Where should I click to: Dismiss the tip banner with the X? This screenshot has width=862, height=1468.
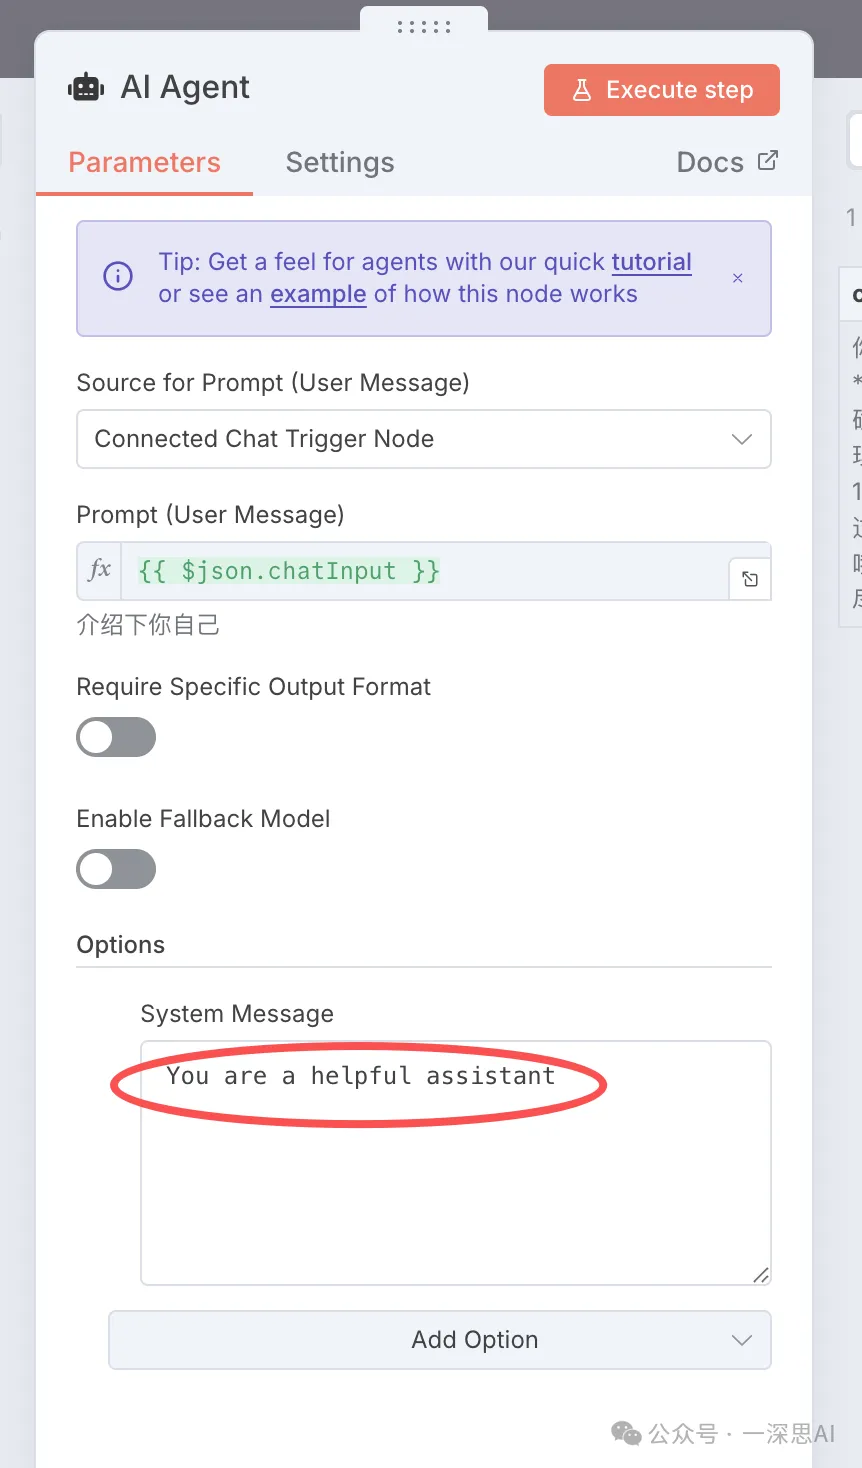738,278
